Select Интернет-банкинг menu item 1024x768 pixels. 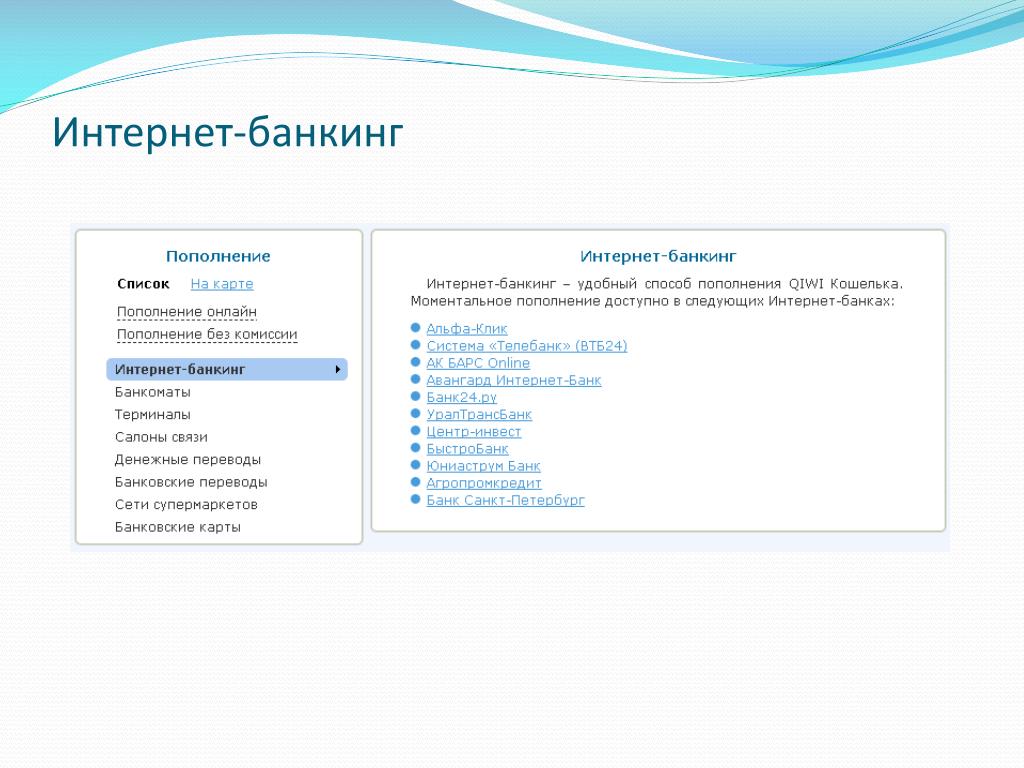click(227, 369)
